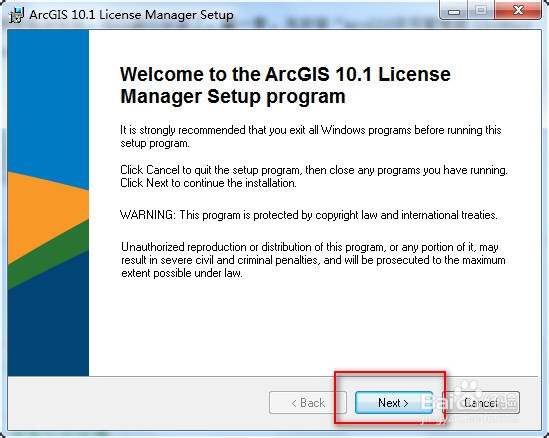
Task: Click the 'Click Cancel to quit' instruction text
Action: point(314,176)
